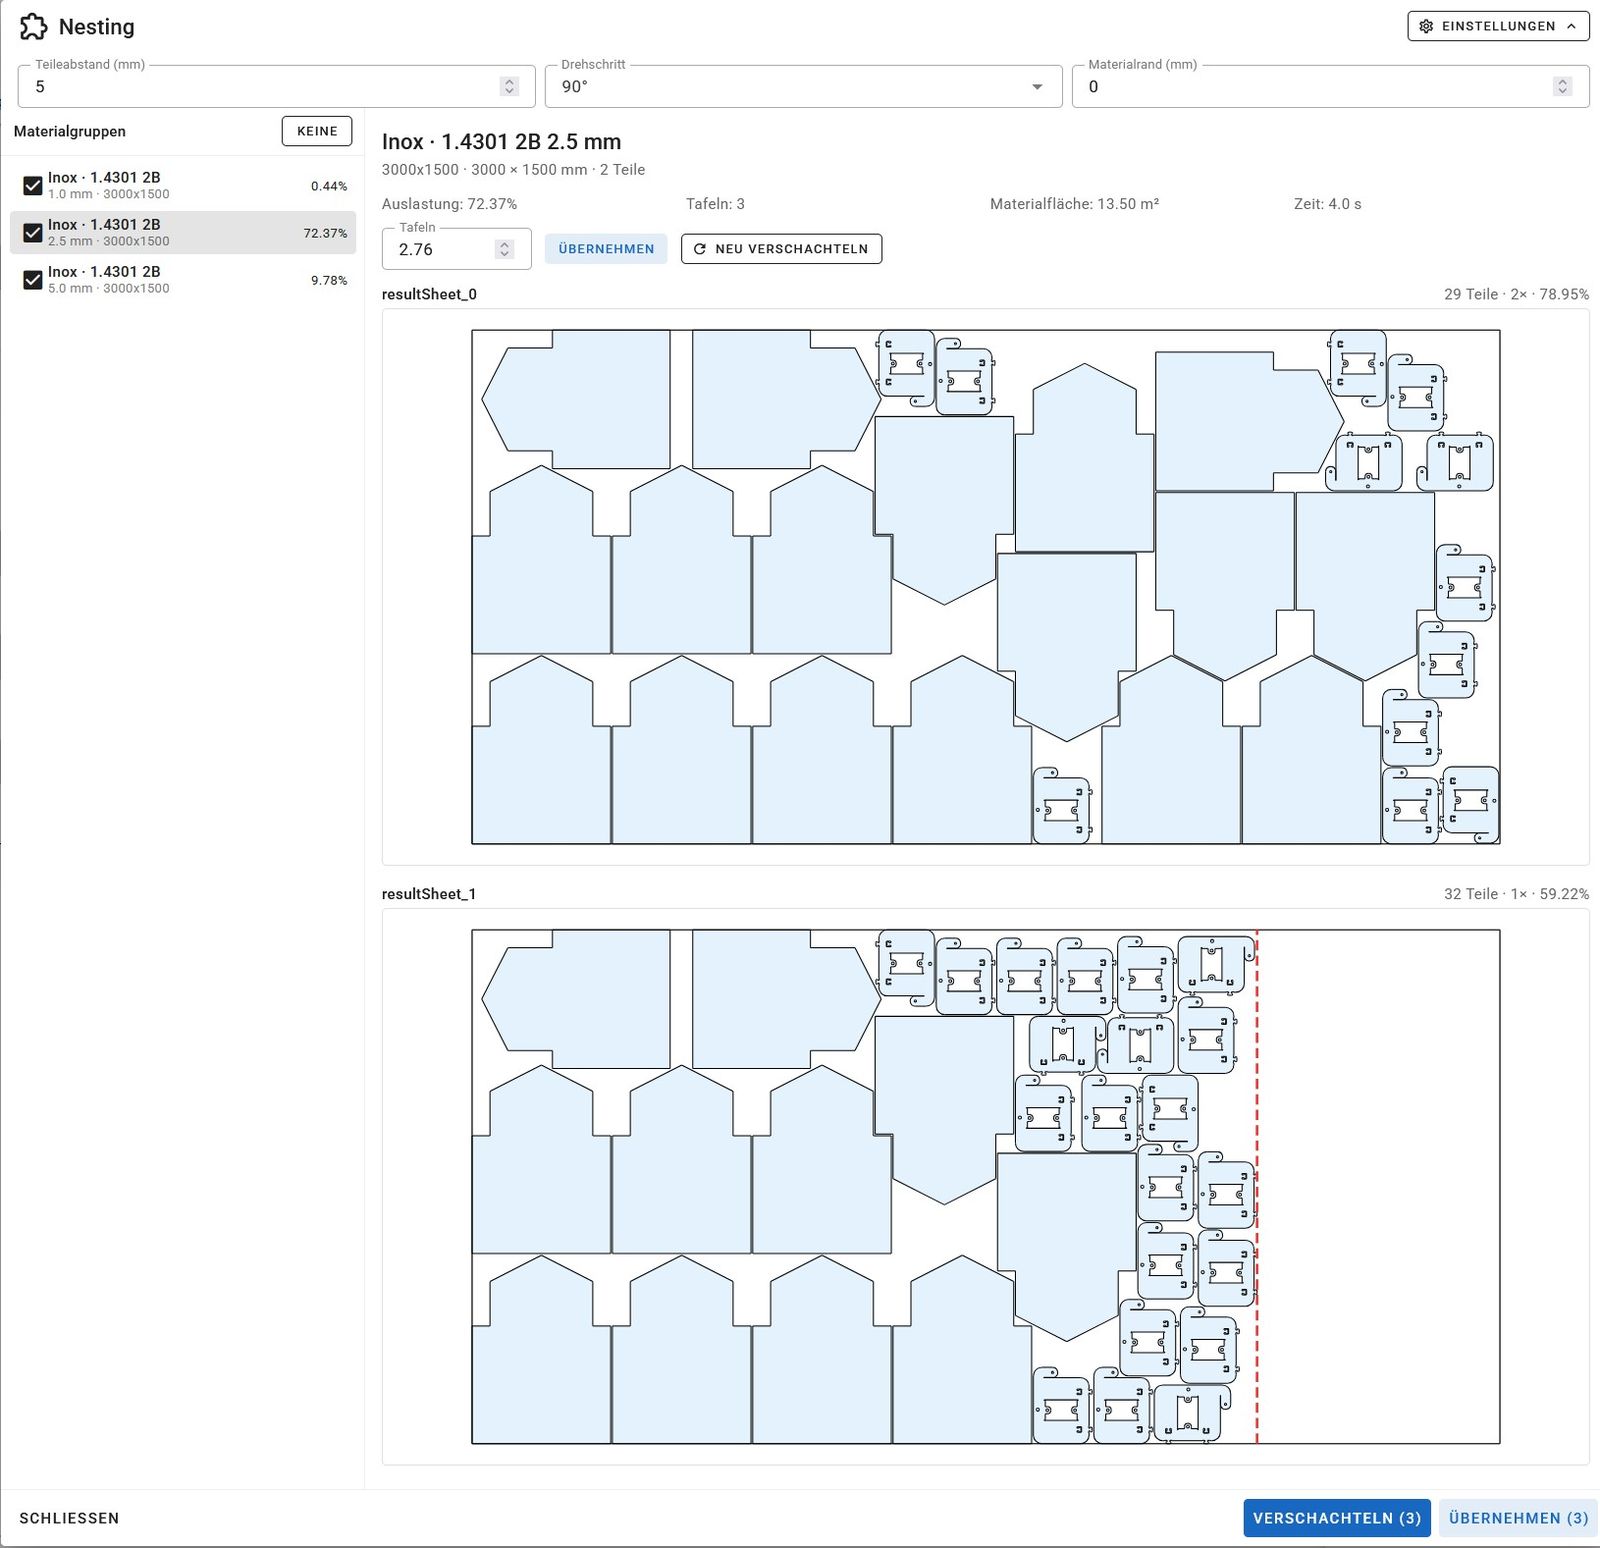Screen dimensions: 1600x1548
Task: Click ÜBERNEHMEN next to Tafeln field
Action: tap(606, 249)
